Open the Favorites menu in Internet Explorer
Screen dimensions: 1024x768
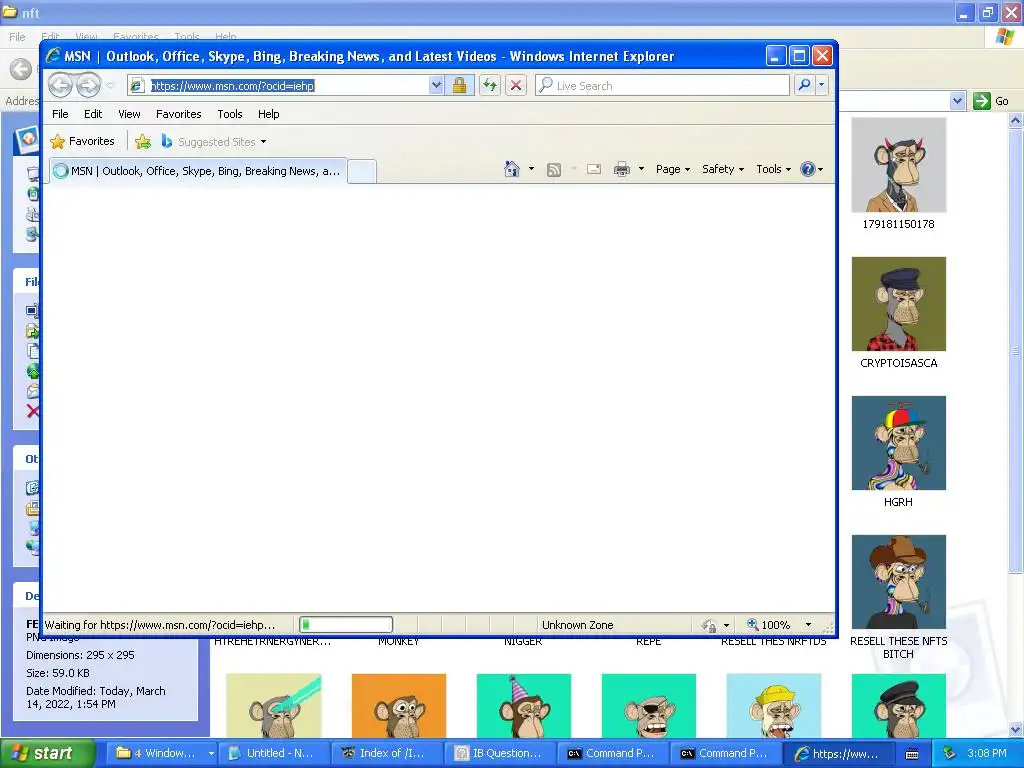(x=178, y=114)
